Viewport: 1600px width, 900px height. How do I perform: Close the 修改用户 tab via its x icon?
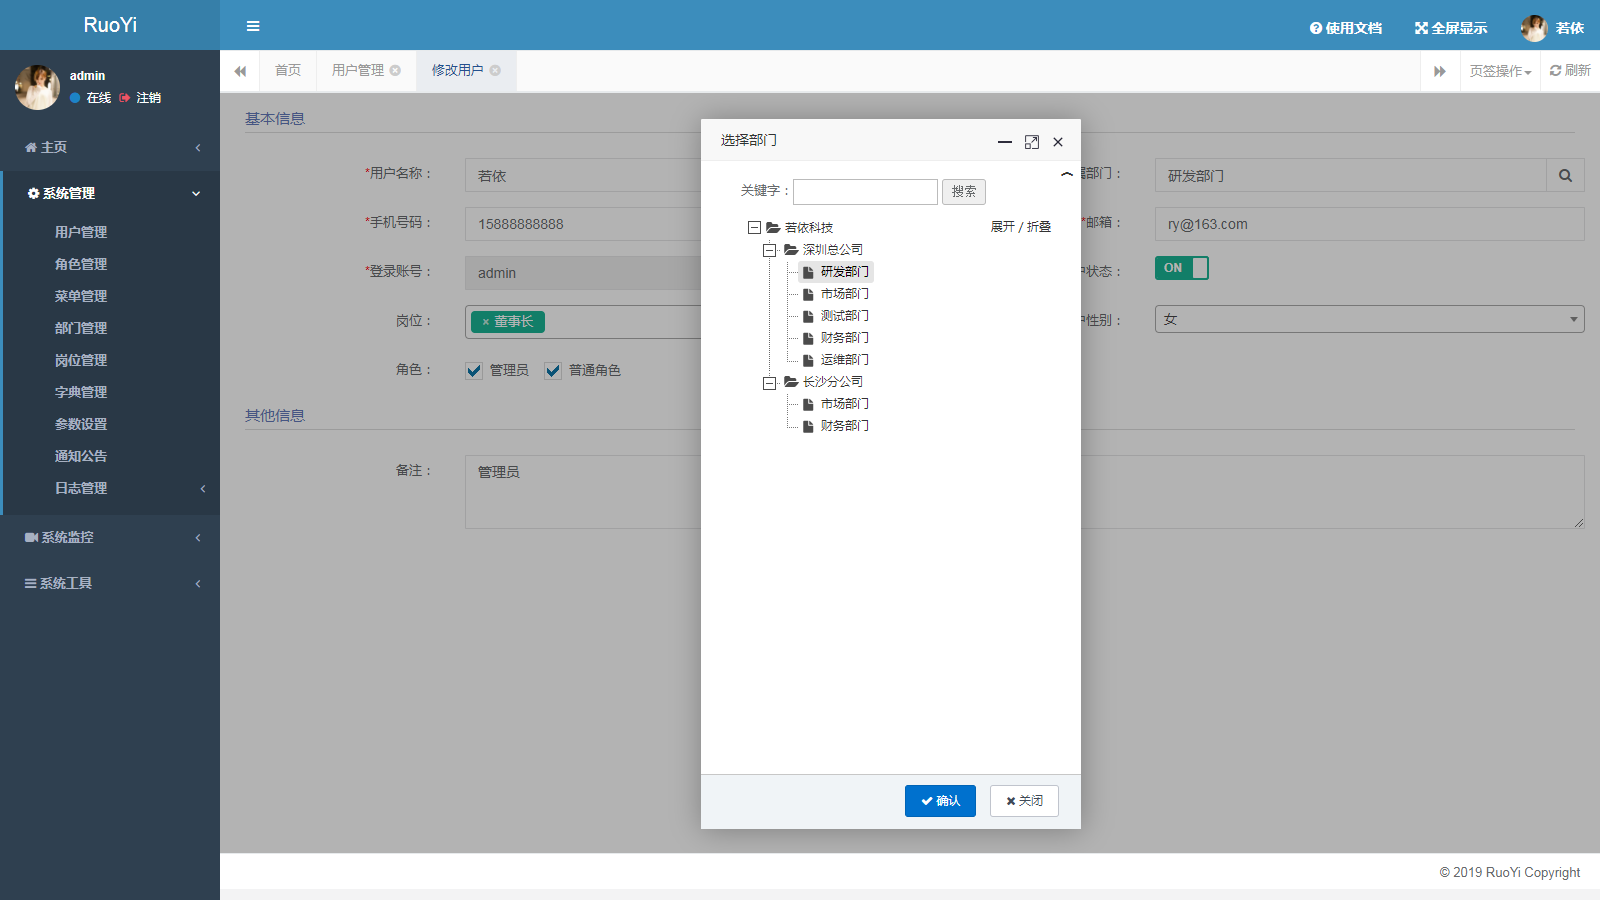(495, 70)
